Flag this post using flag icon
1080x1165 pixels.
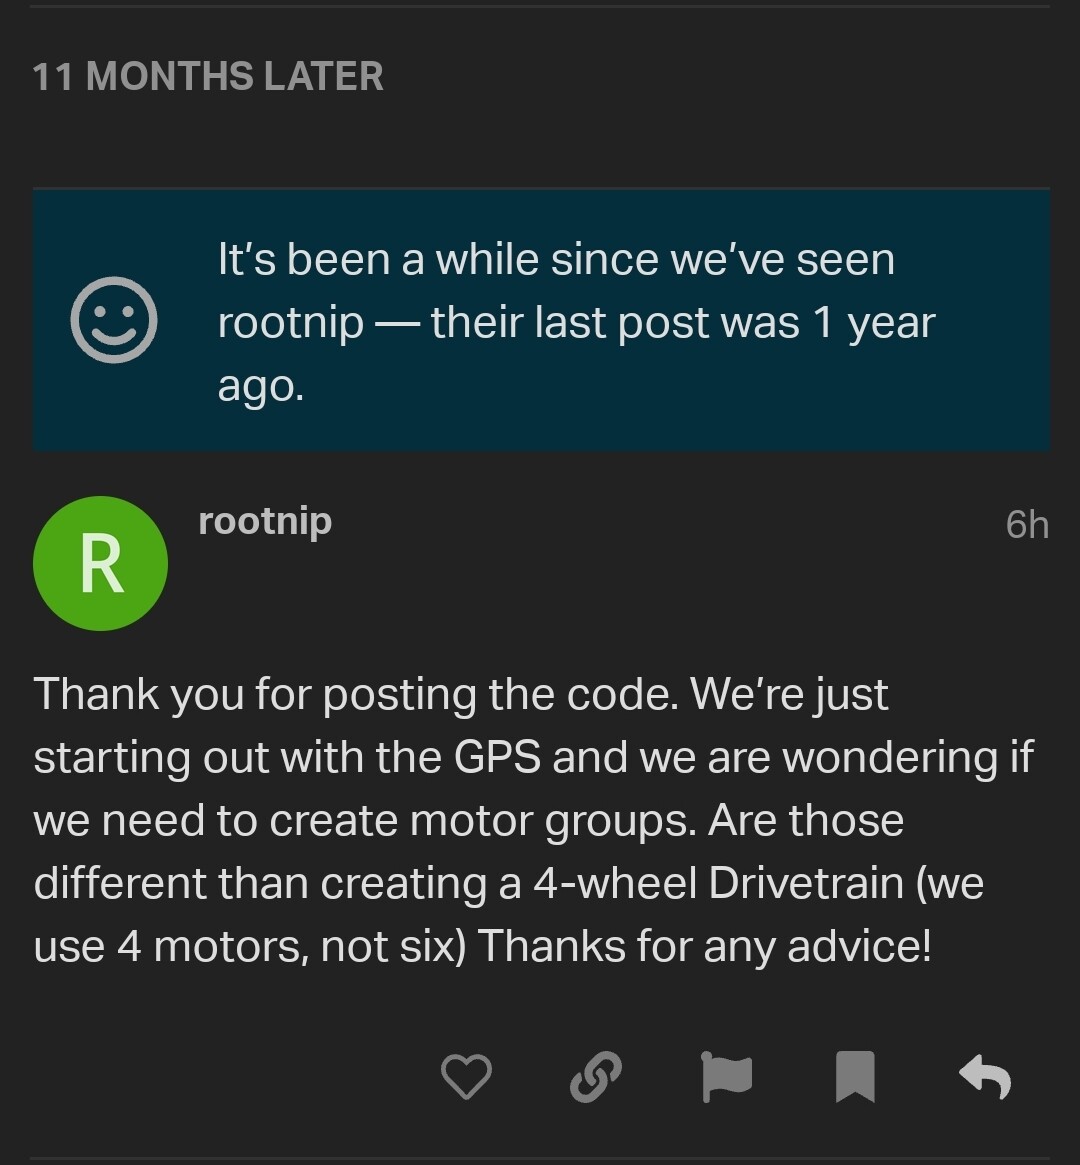[x=726, y=1076]
